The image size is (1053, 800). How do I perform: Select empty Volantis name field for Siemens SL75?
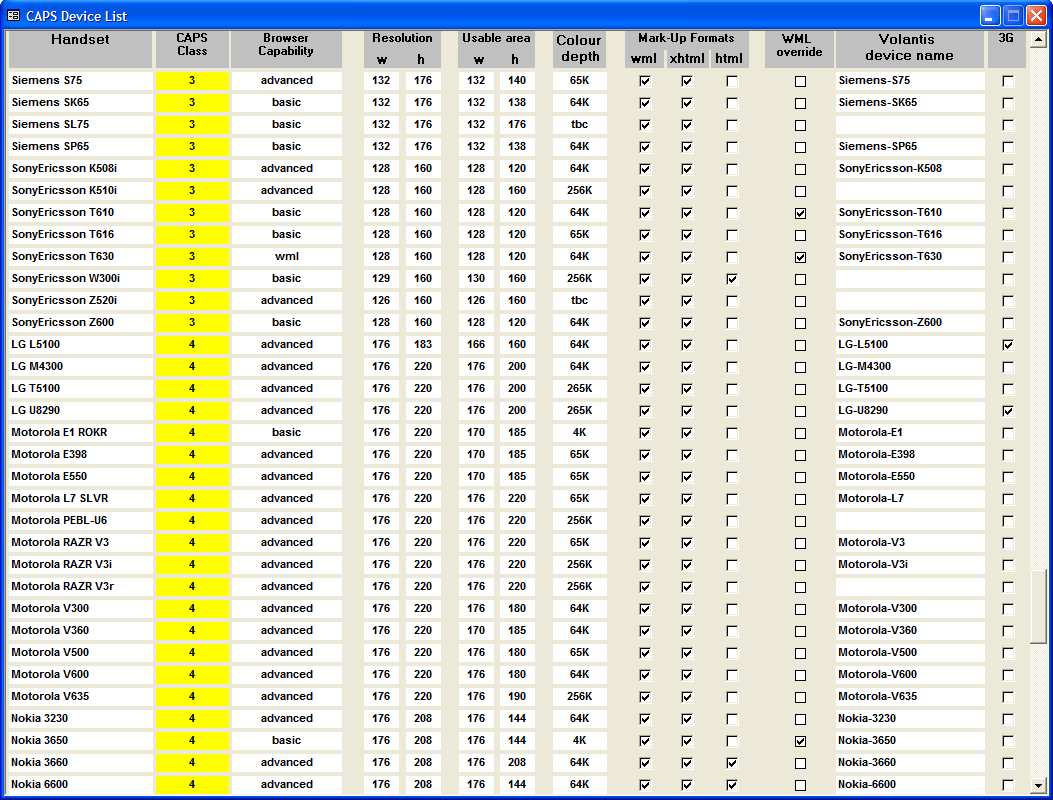(x=909, y=125)
